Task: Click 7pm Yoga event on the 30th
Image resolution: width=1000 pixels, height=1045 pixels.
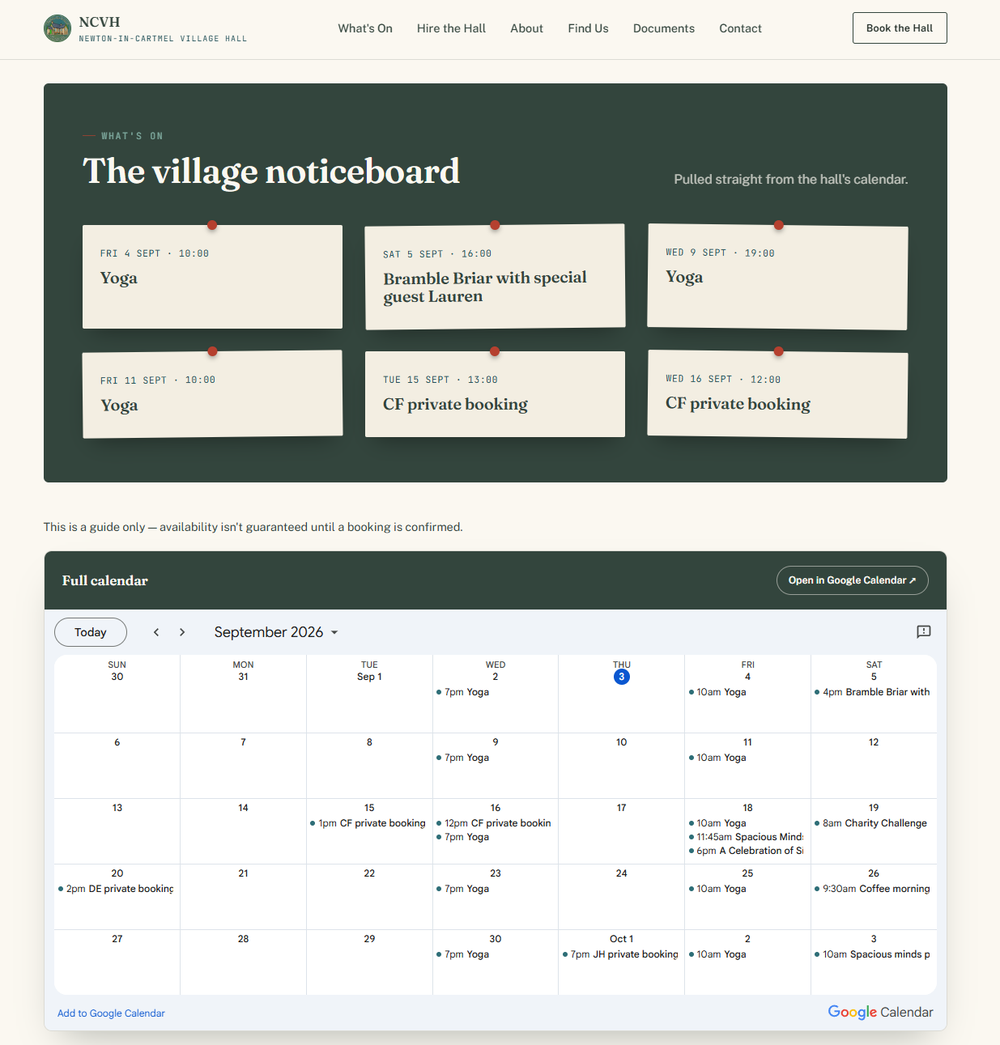Action: (x=495, y=954)
